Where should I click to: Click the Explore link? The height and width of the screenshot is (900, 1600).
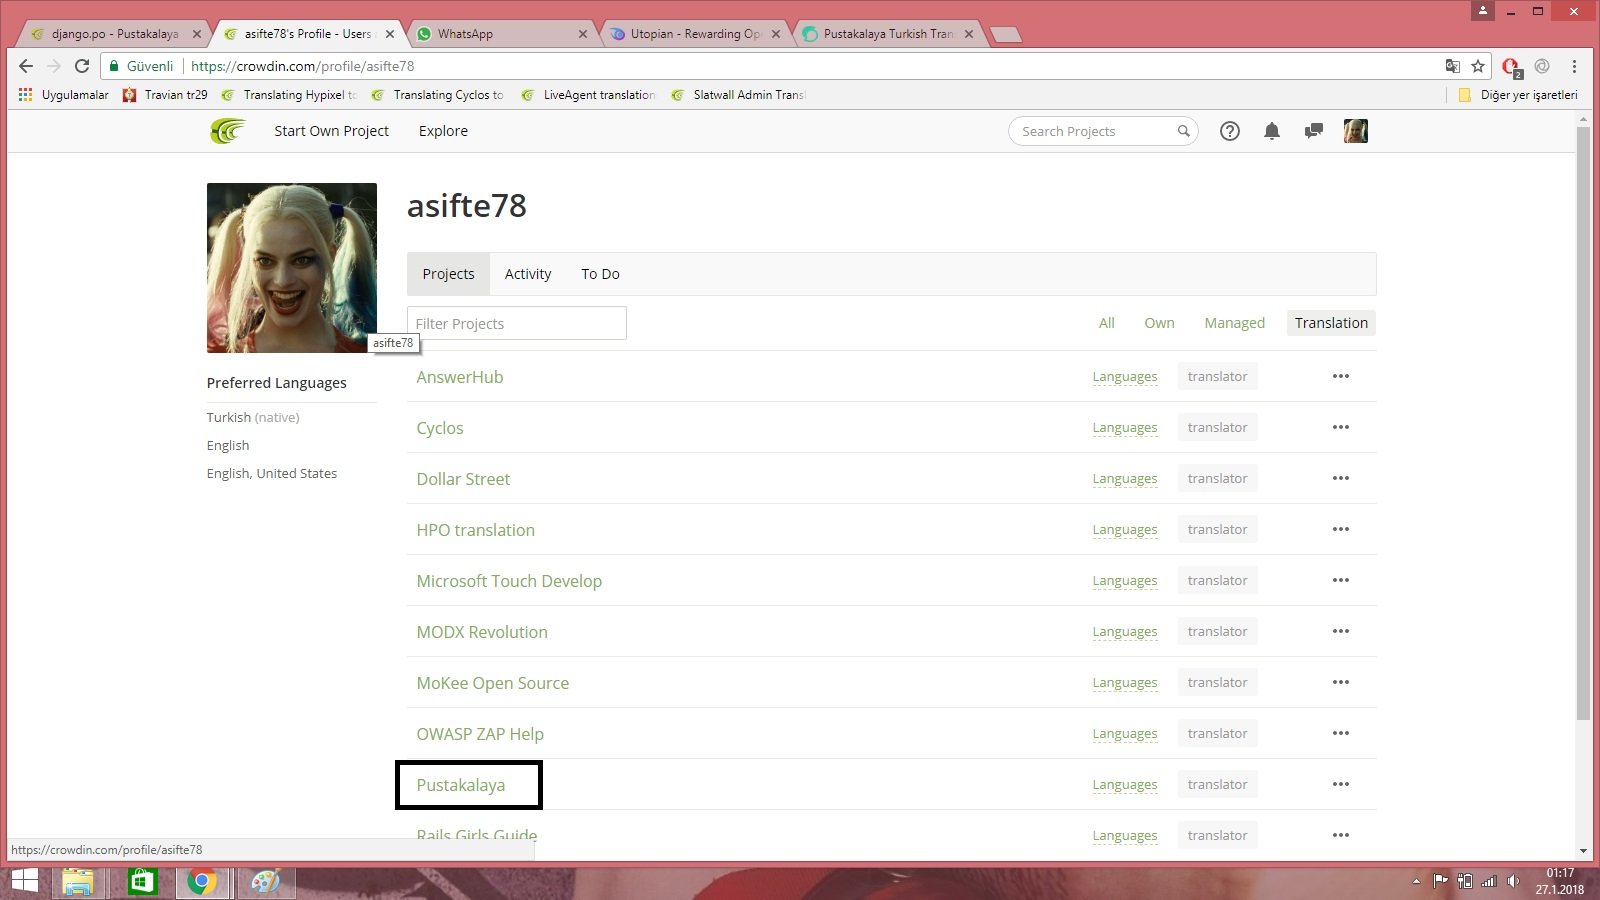coord(443,131)
